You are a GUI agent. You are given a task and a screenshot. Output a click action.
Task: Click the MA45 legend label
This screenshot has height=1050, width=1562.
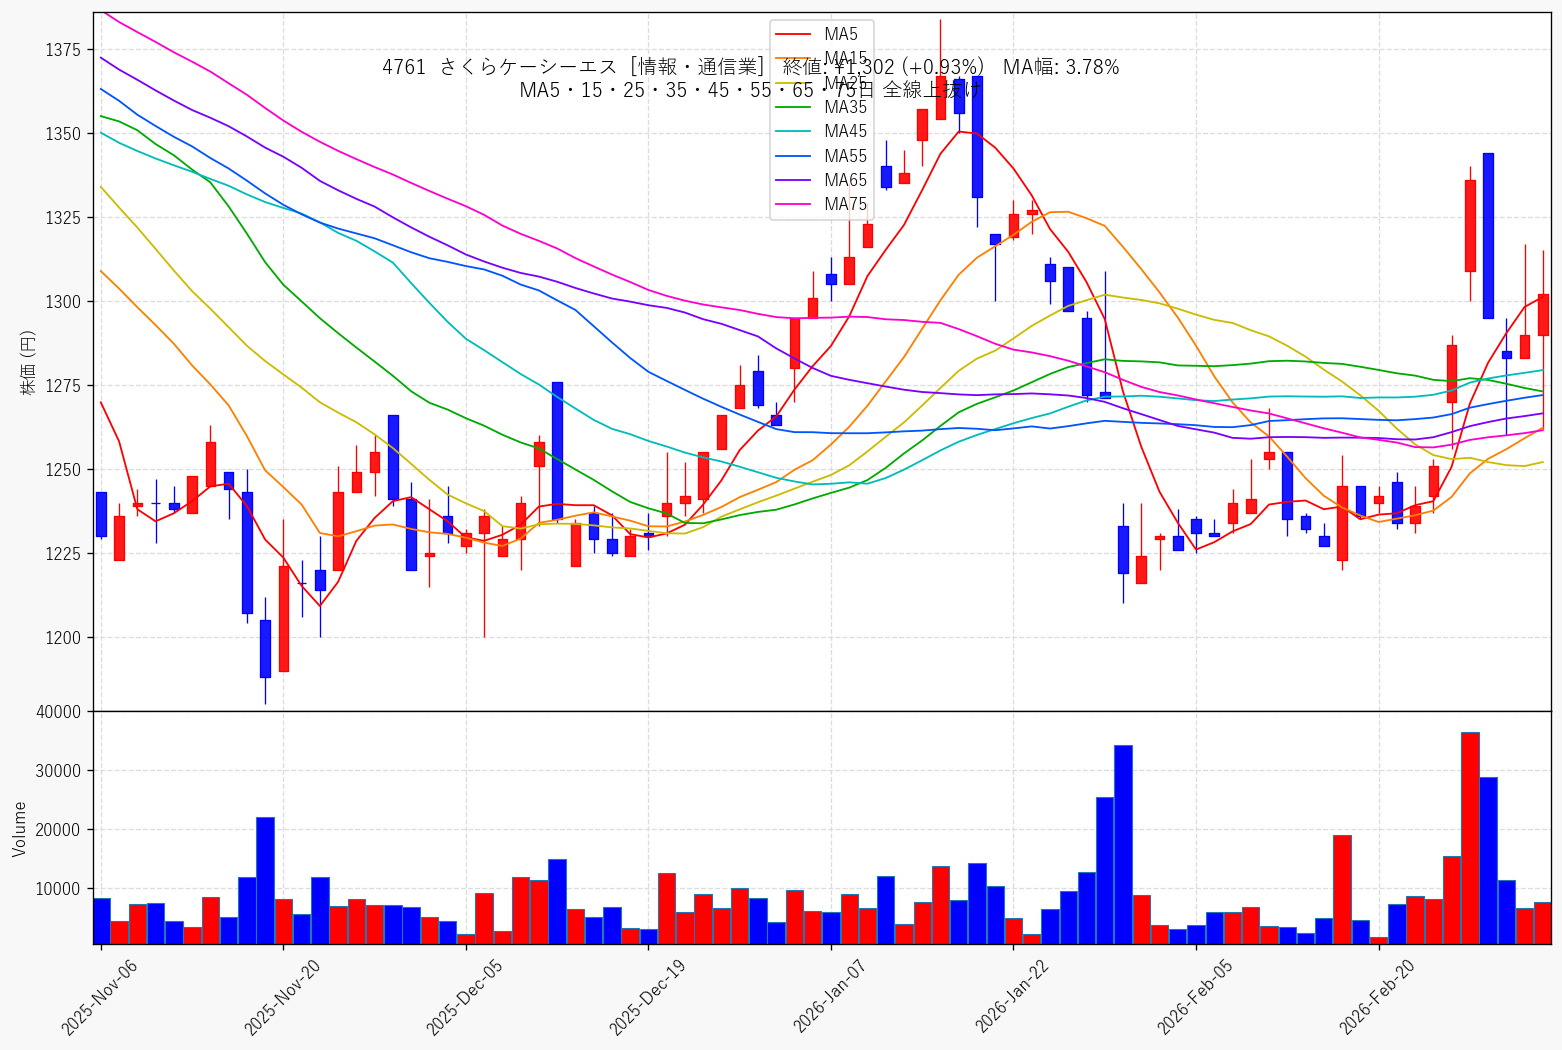click(846, 131)
